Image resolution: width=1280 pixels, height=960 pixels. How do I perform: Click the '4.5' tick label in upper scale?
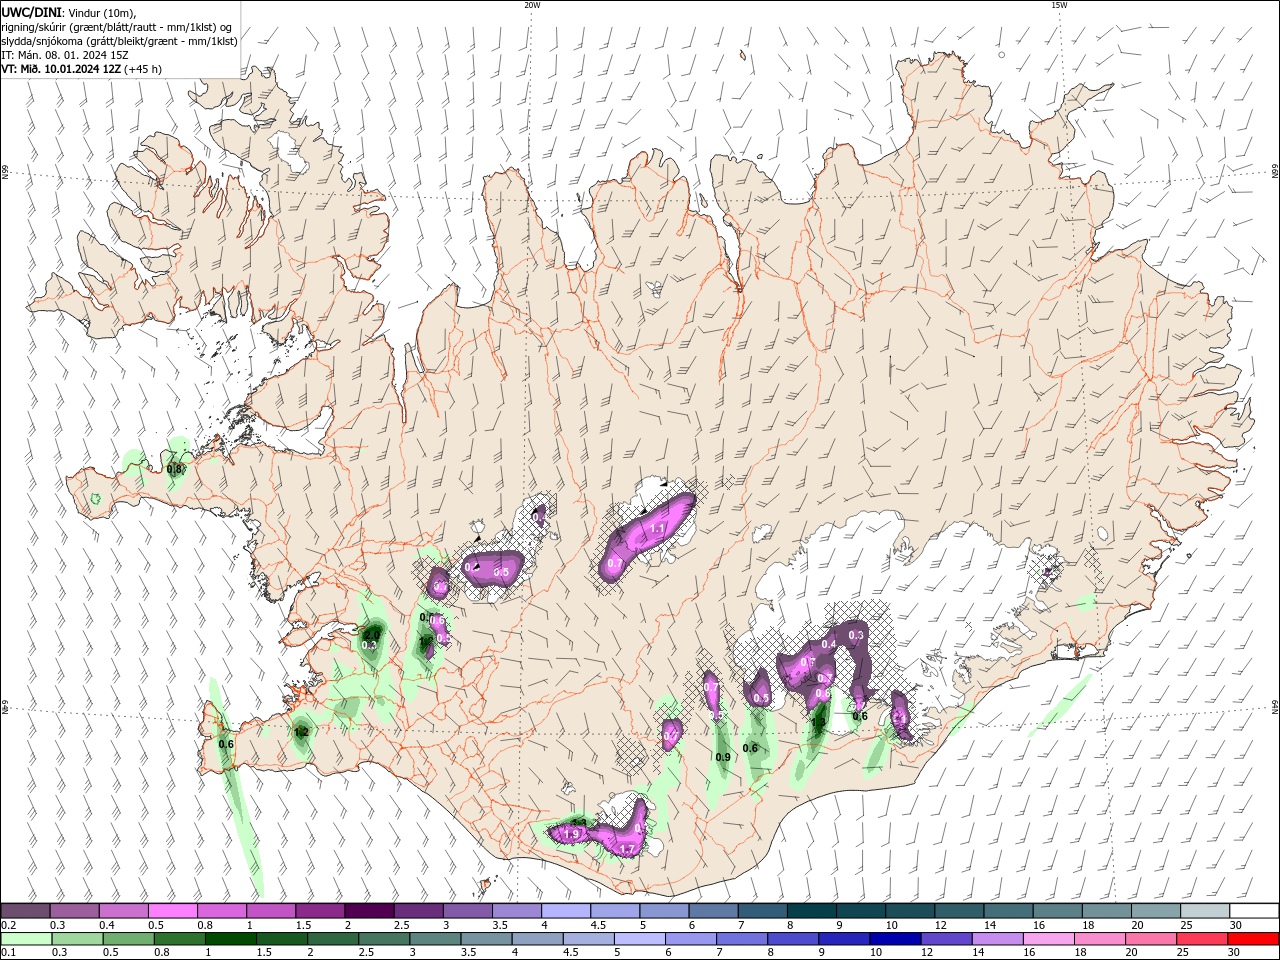pos(598,925)
